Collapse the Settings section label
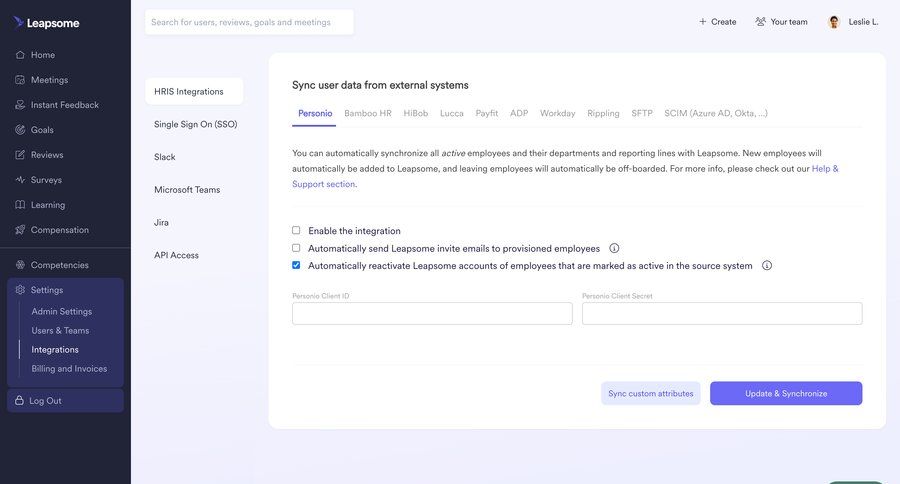 (x=47, y=290)
